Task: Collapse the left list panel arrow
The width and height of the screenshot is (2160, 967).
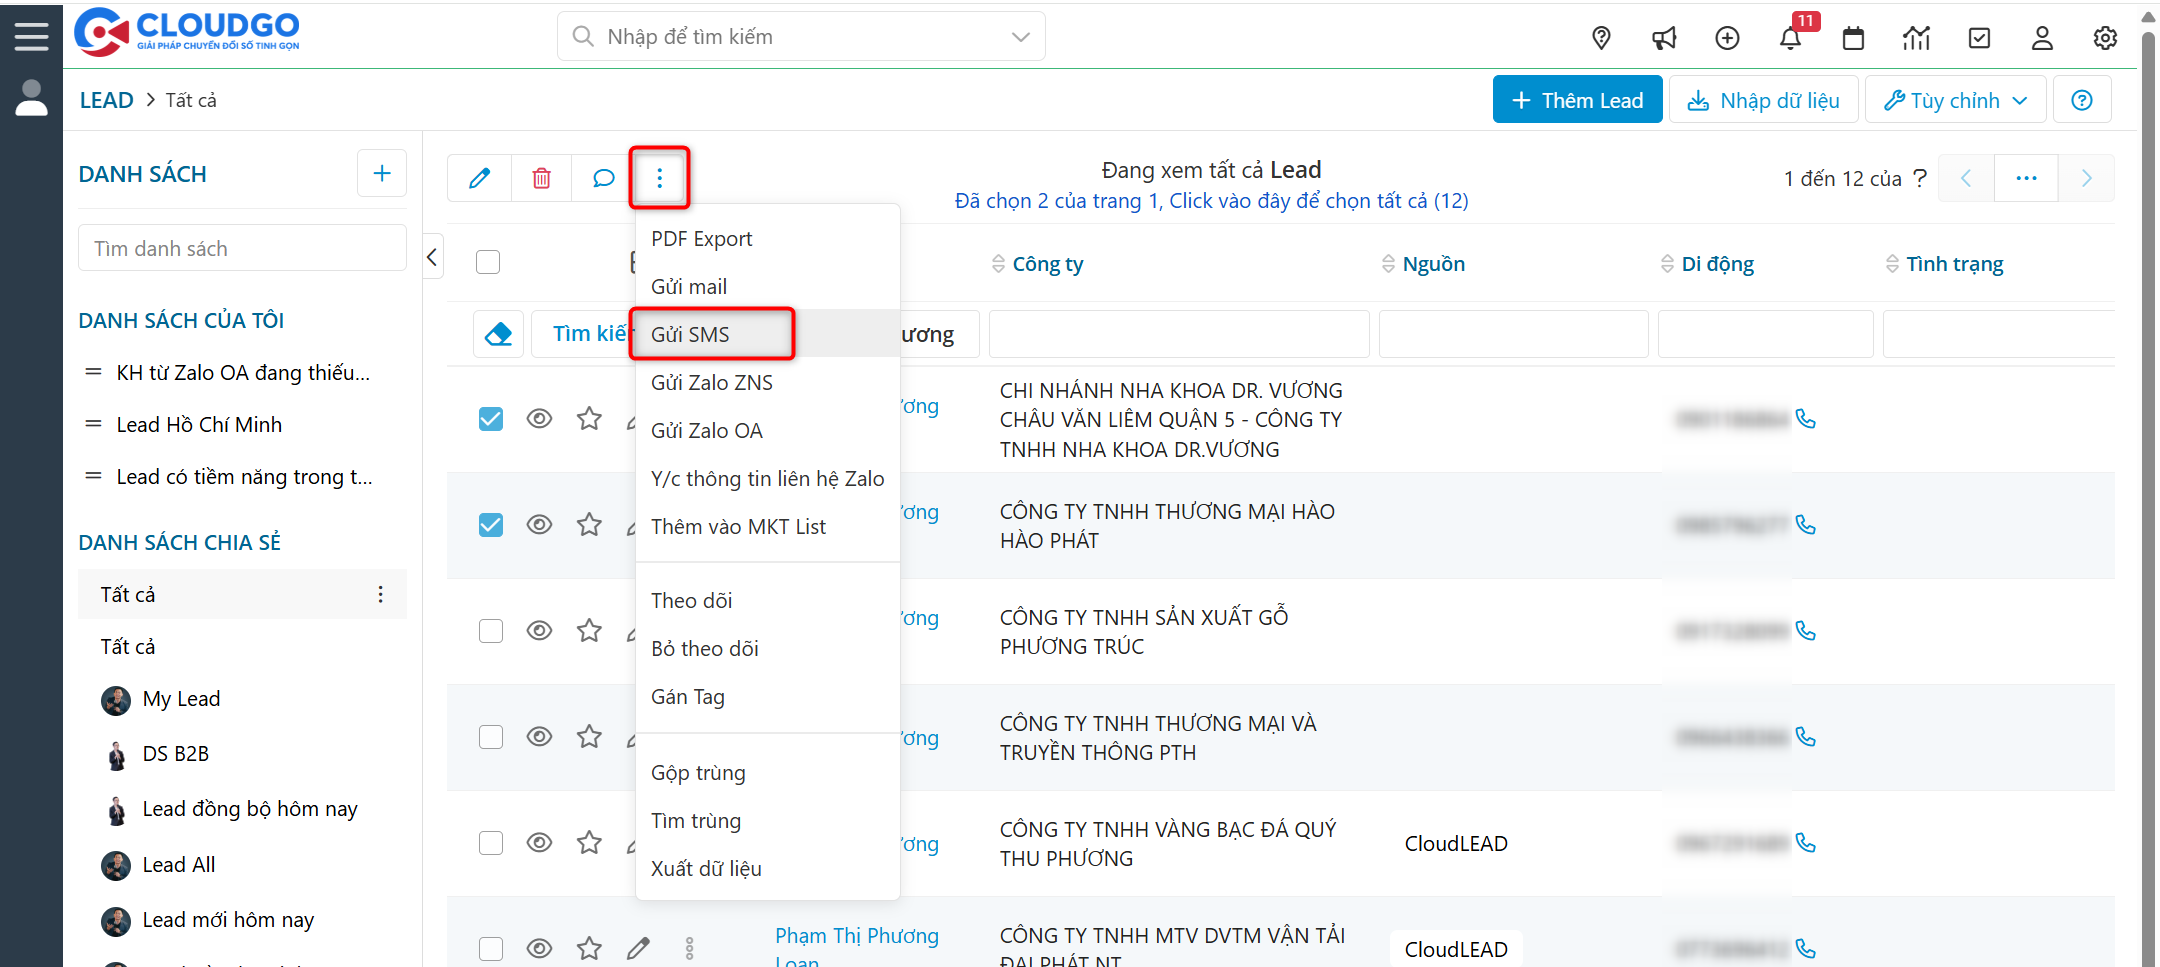Action: pos(432,258)
